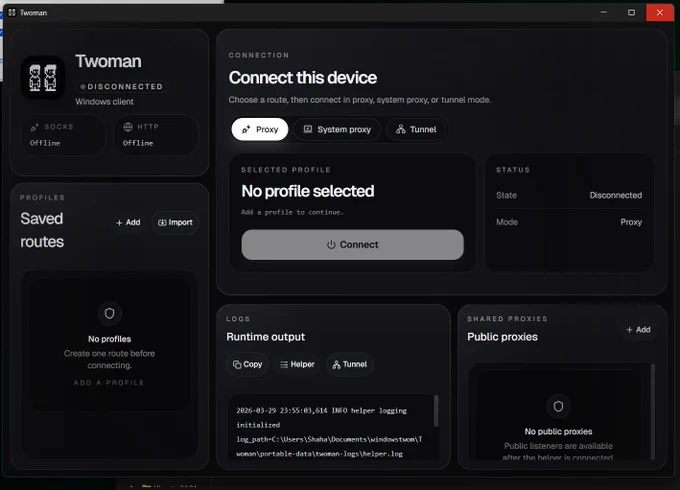The height and width of the screenshot is (490, 680).
Task: Click the shield icon in Public proxies
Action: tap(558, 406)
